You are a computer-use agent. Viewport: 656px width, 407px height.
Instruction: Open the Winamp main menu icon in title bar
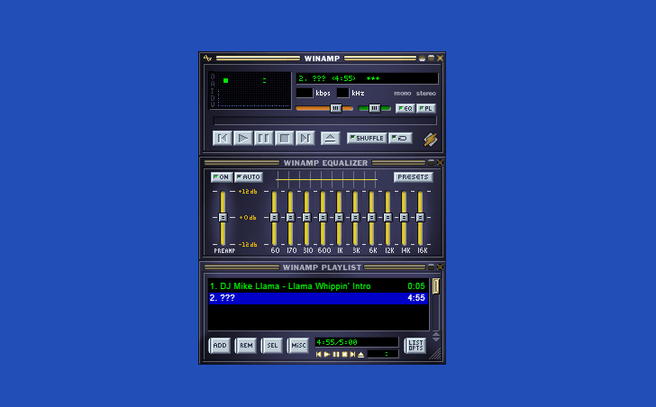pyautogui.click(x=208, y=58)
